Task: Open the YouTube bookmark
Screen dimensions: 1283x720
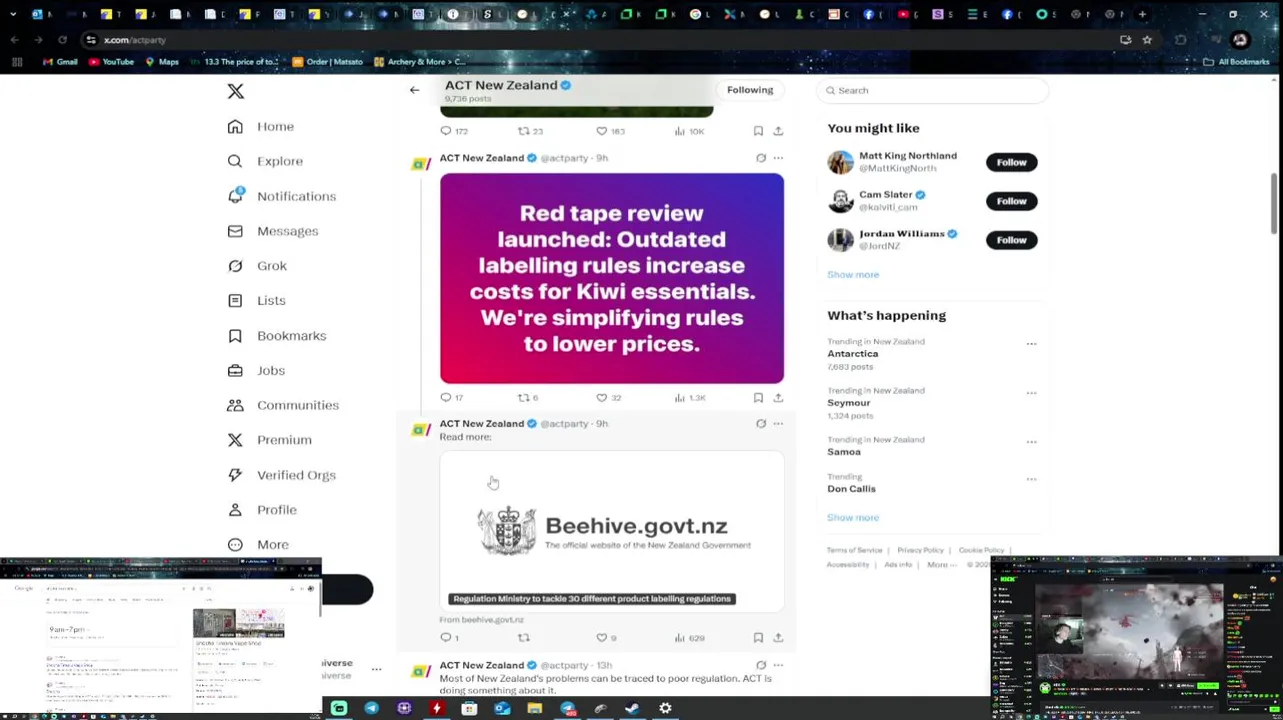Action: tap(111, 62)
